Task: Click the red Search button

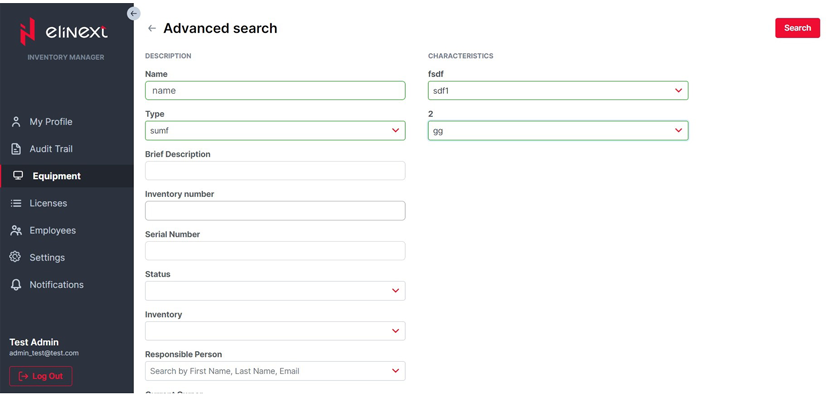Action: 797,28
